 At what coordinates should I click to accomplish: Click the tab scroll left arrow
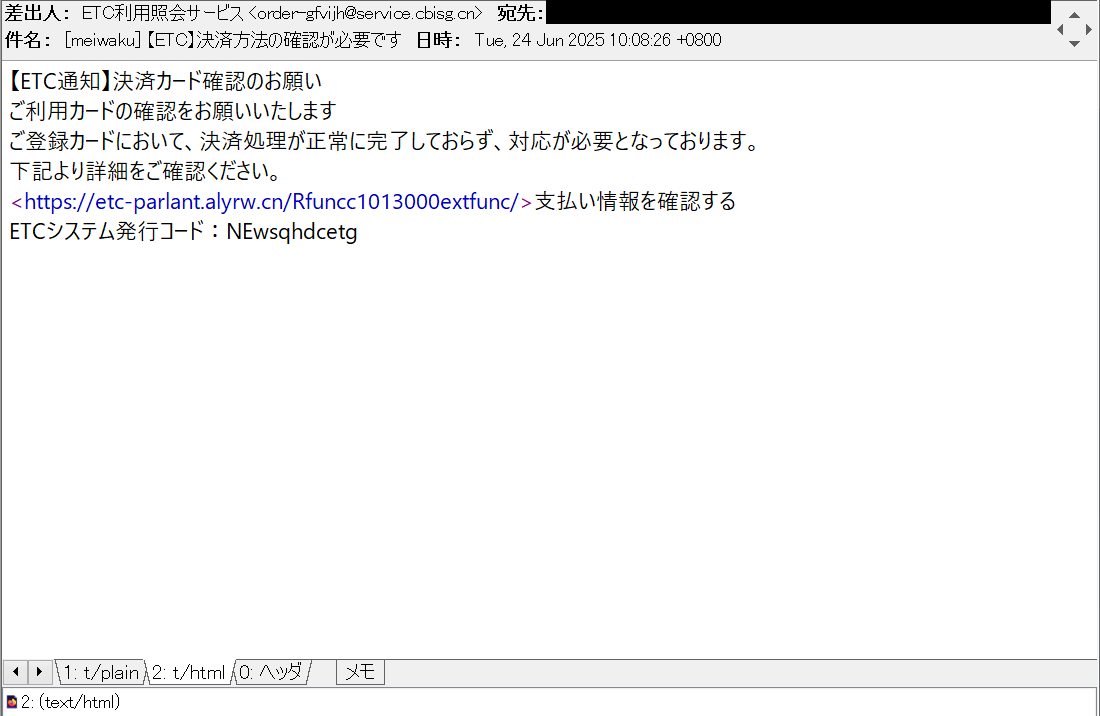point(15,672)
